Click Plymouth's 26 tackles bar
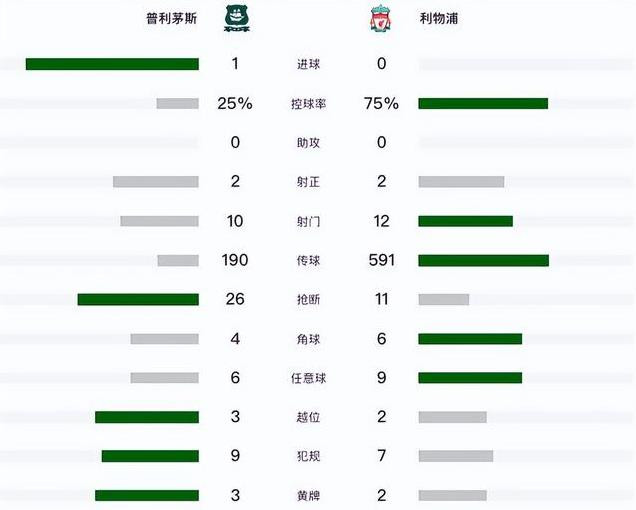The width and height of the screenshot is (636, 510). [x=138, y=299]
